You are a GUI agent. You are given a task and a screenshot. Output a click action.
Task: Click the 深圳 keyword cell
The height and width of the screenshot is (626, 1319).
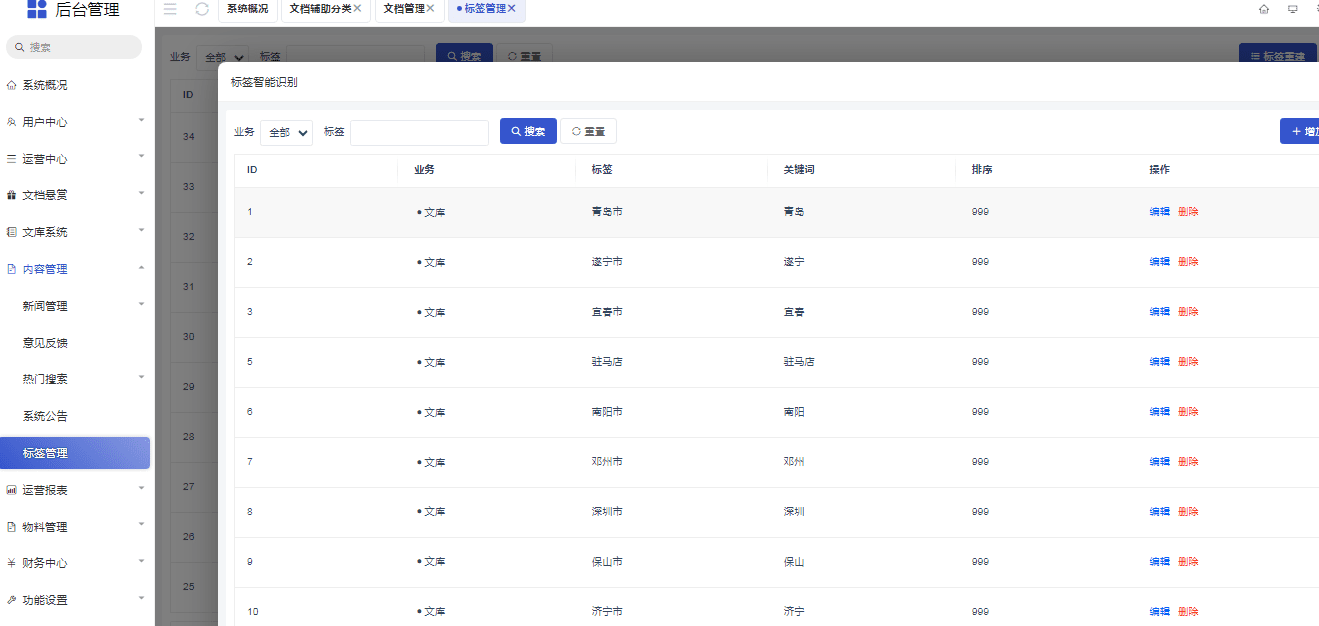(x=794, y=512)
